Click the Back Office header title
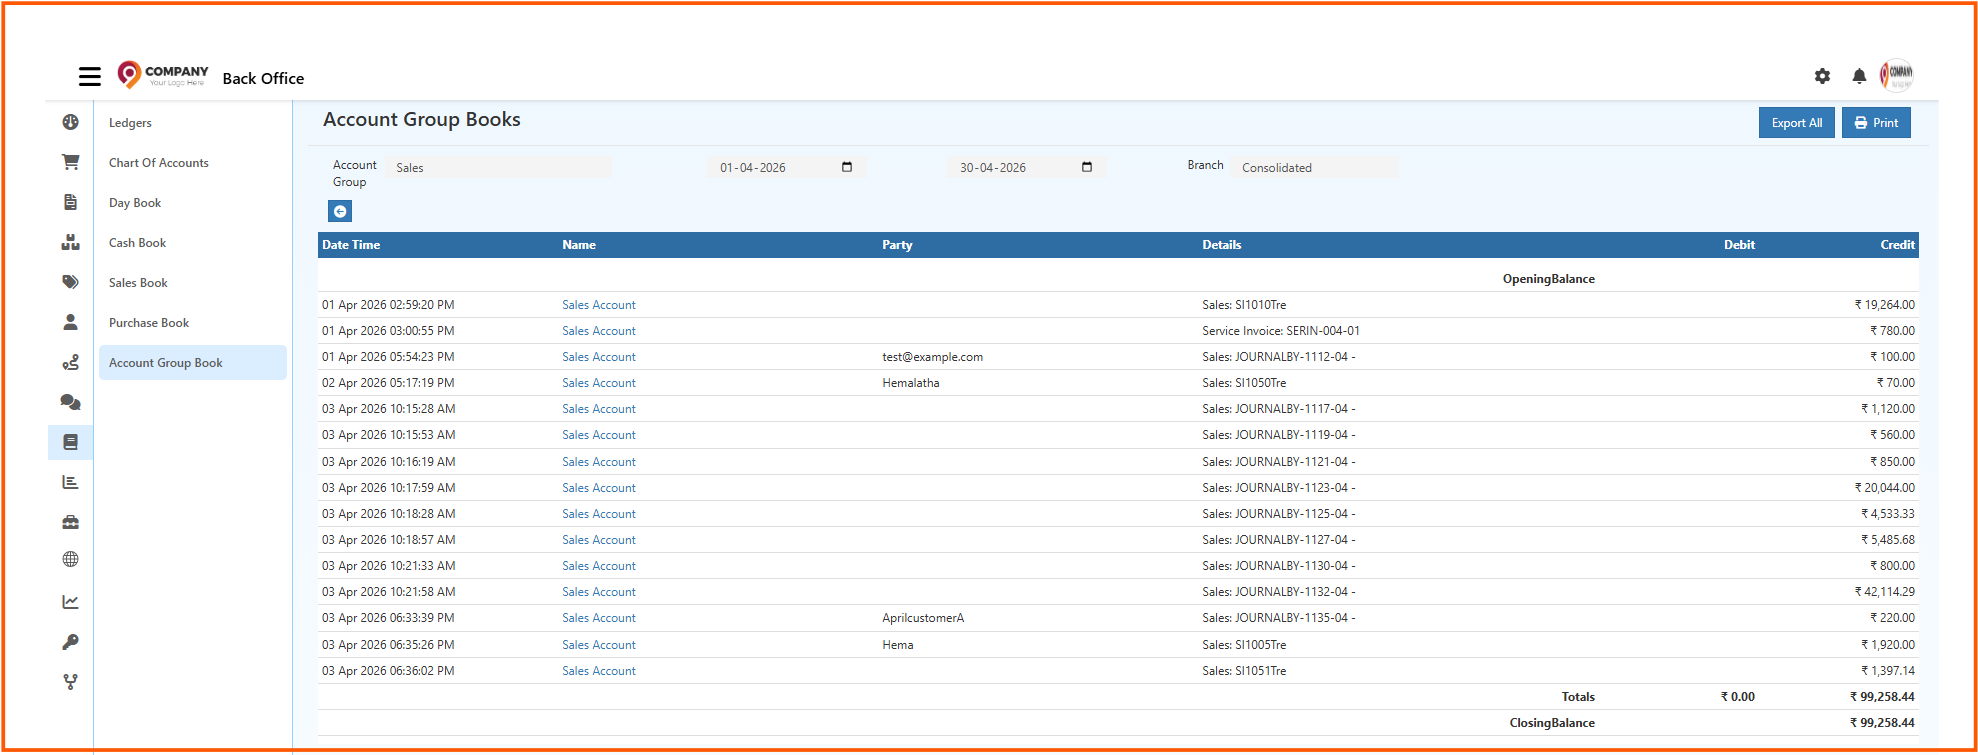Image resolution: width=1978 pixels, height=755 pixels. pos(263,78)
